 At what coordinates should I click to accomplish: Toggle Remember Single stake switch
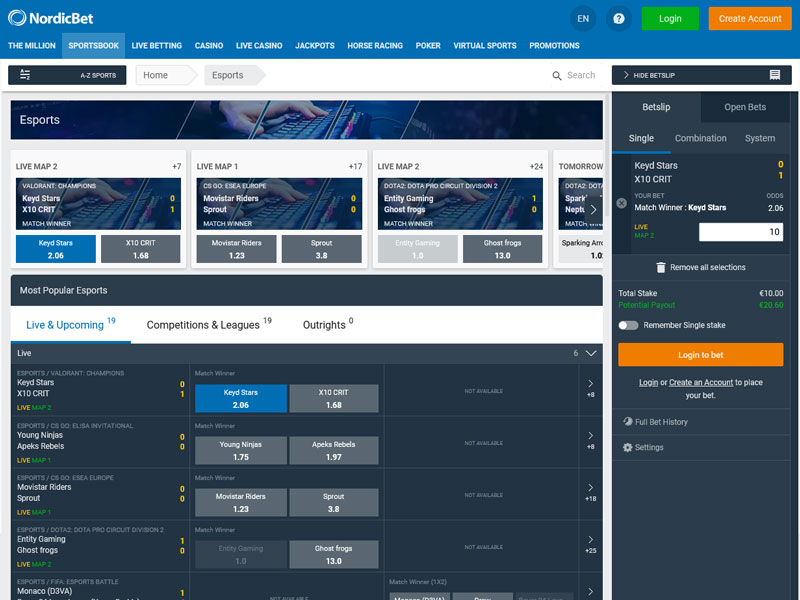point(628,326)
